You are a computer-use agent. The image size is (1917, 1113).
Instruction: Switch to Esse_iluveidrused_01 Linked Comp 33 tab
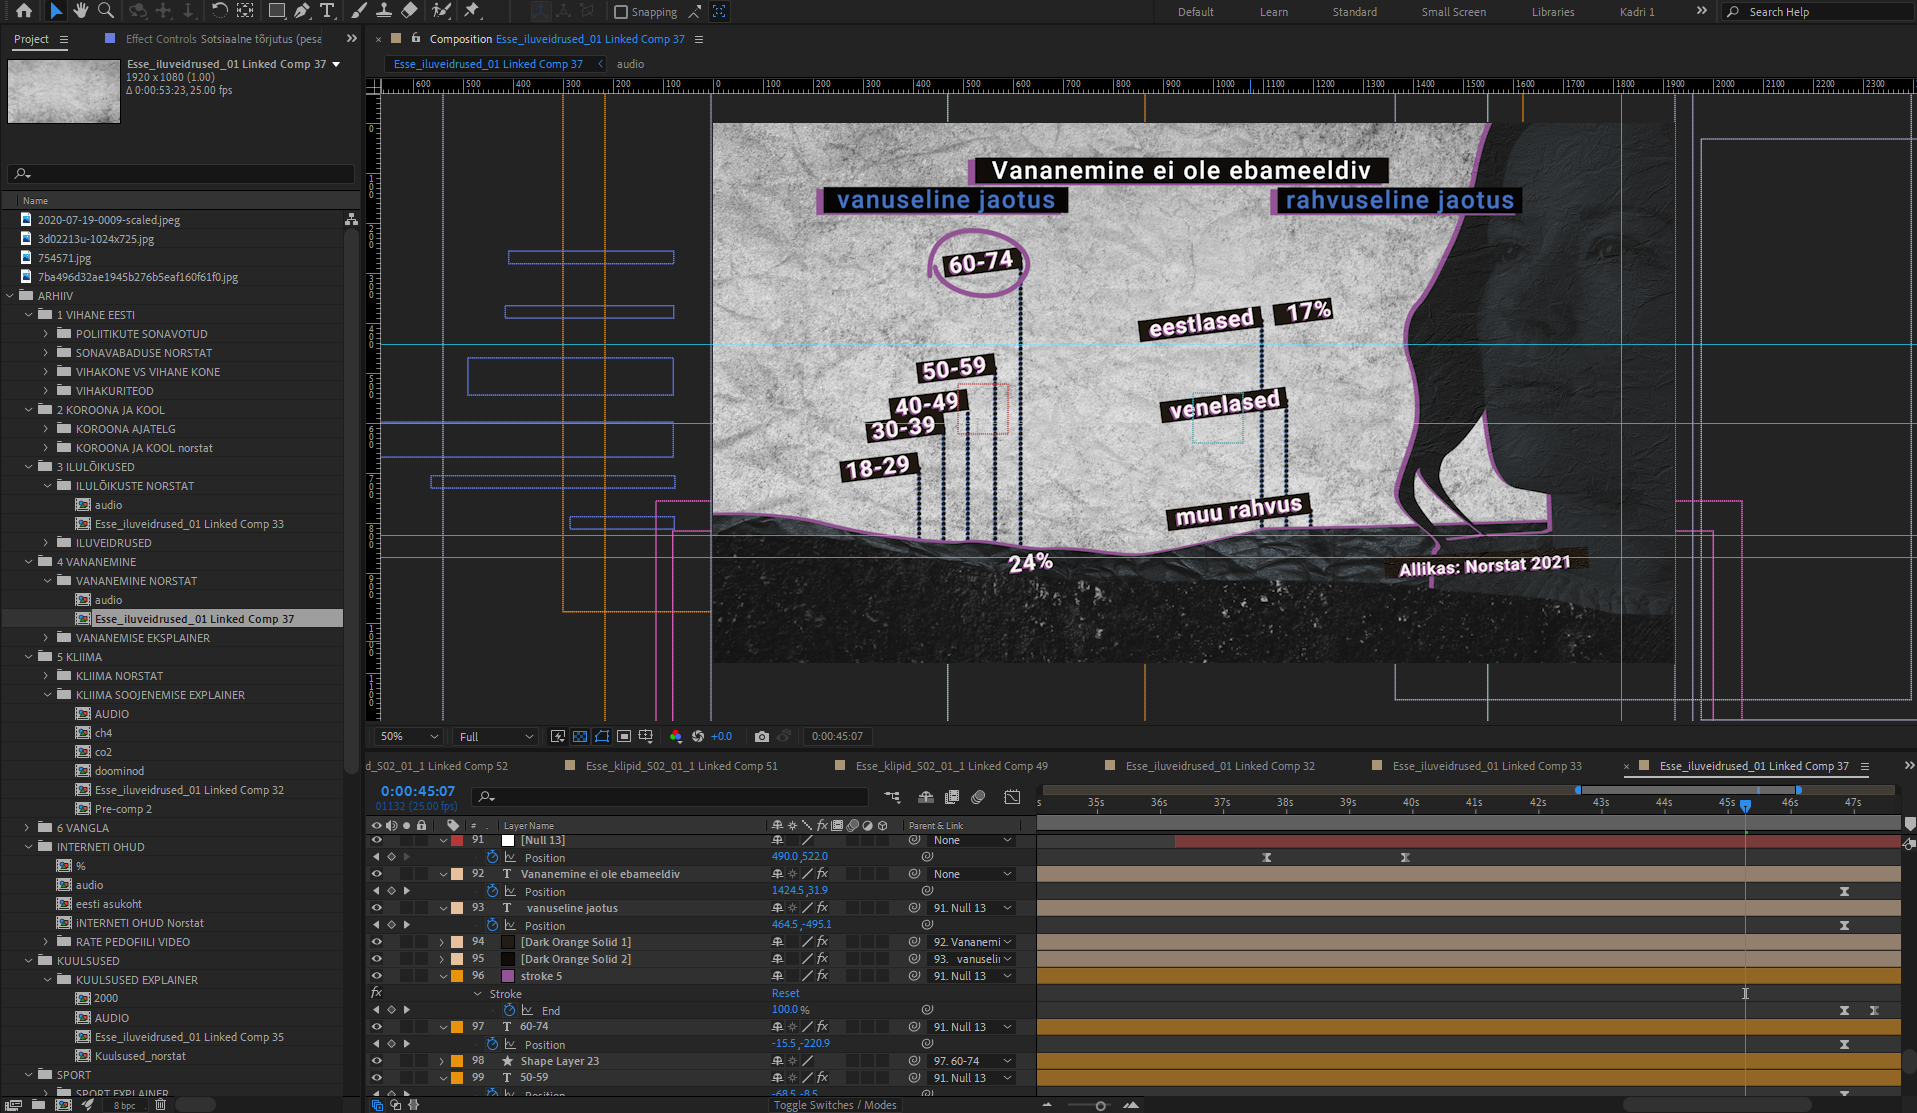1486,766
